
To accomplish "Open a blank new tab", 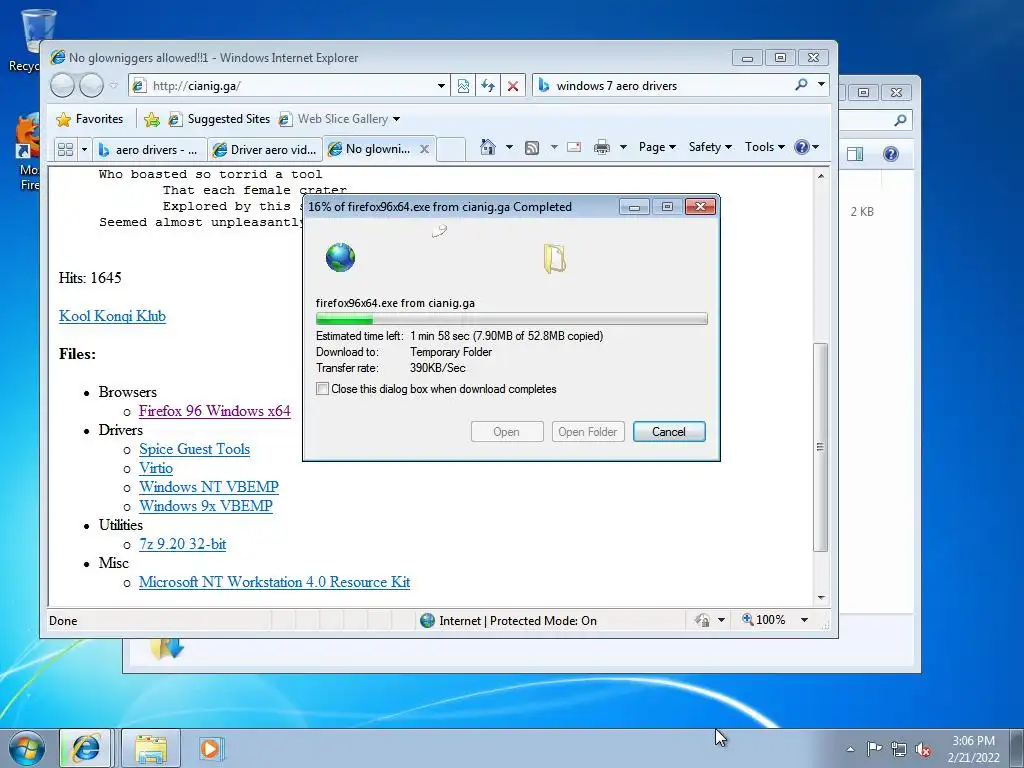I will (451, 149).
